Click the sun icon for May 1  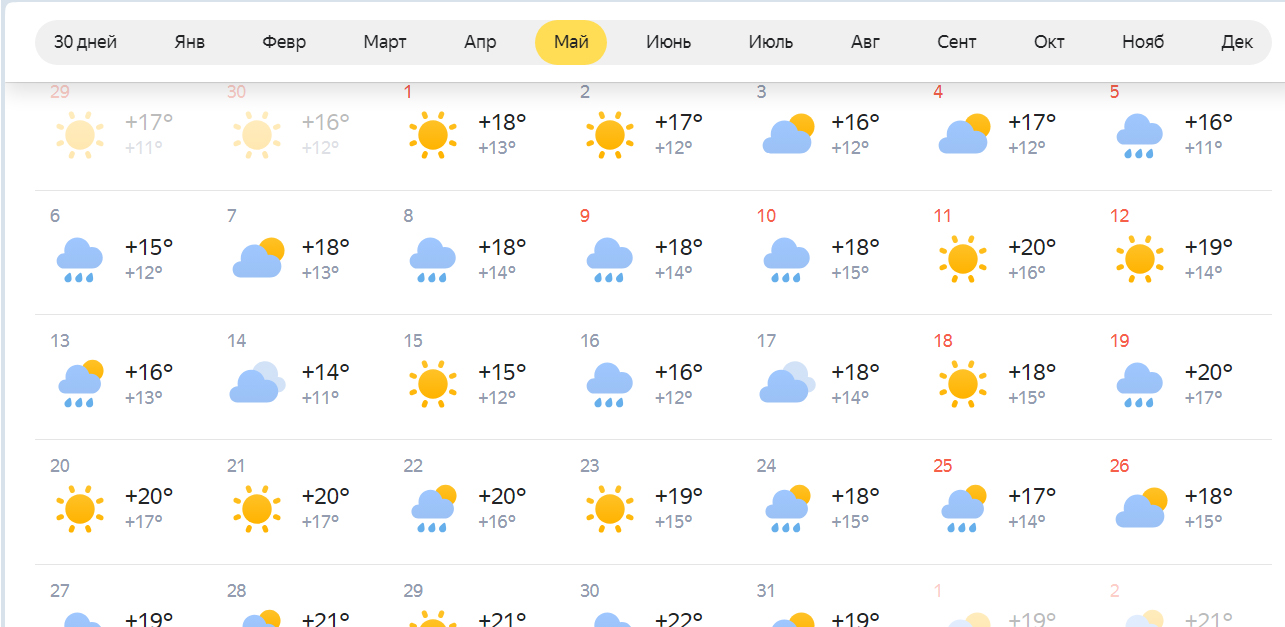[x=433, y=135]
